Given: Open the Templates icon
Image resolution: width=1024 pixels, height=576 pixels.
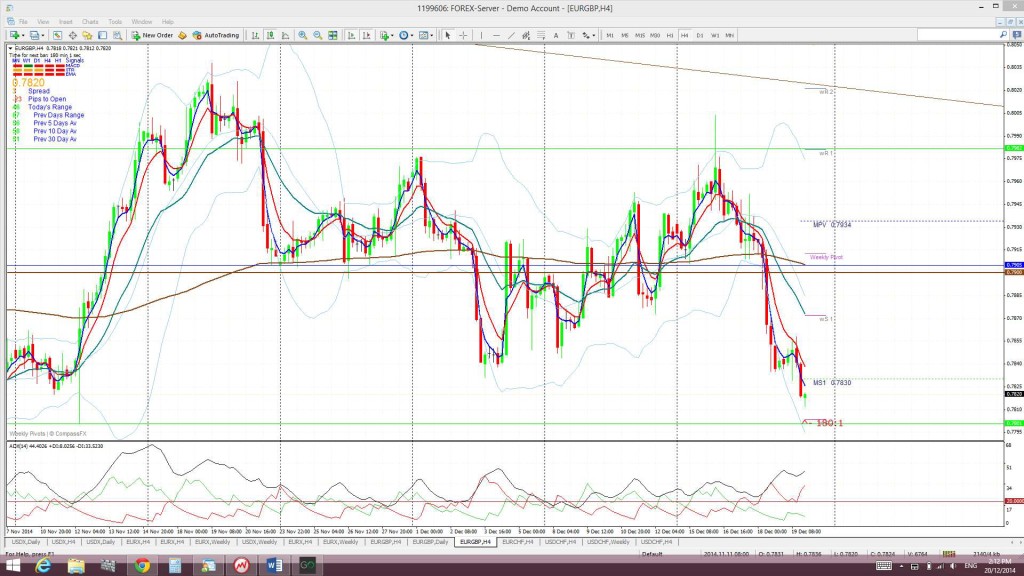Looking at the screenshot, I should (x=423, y=35).
